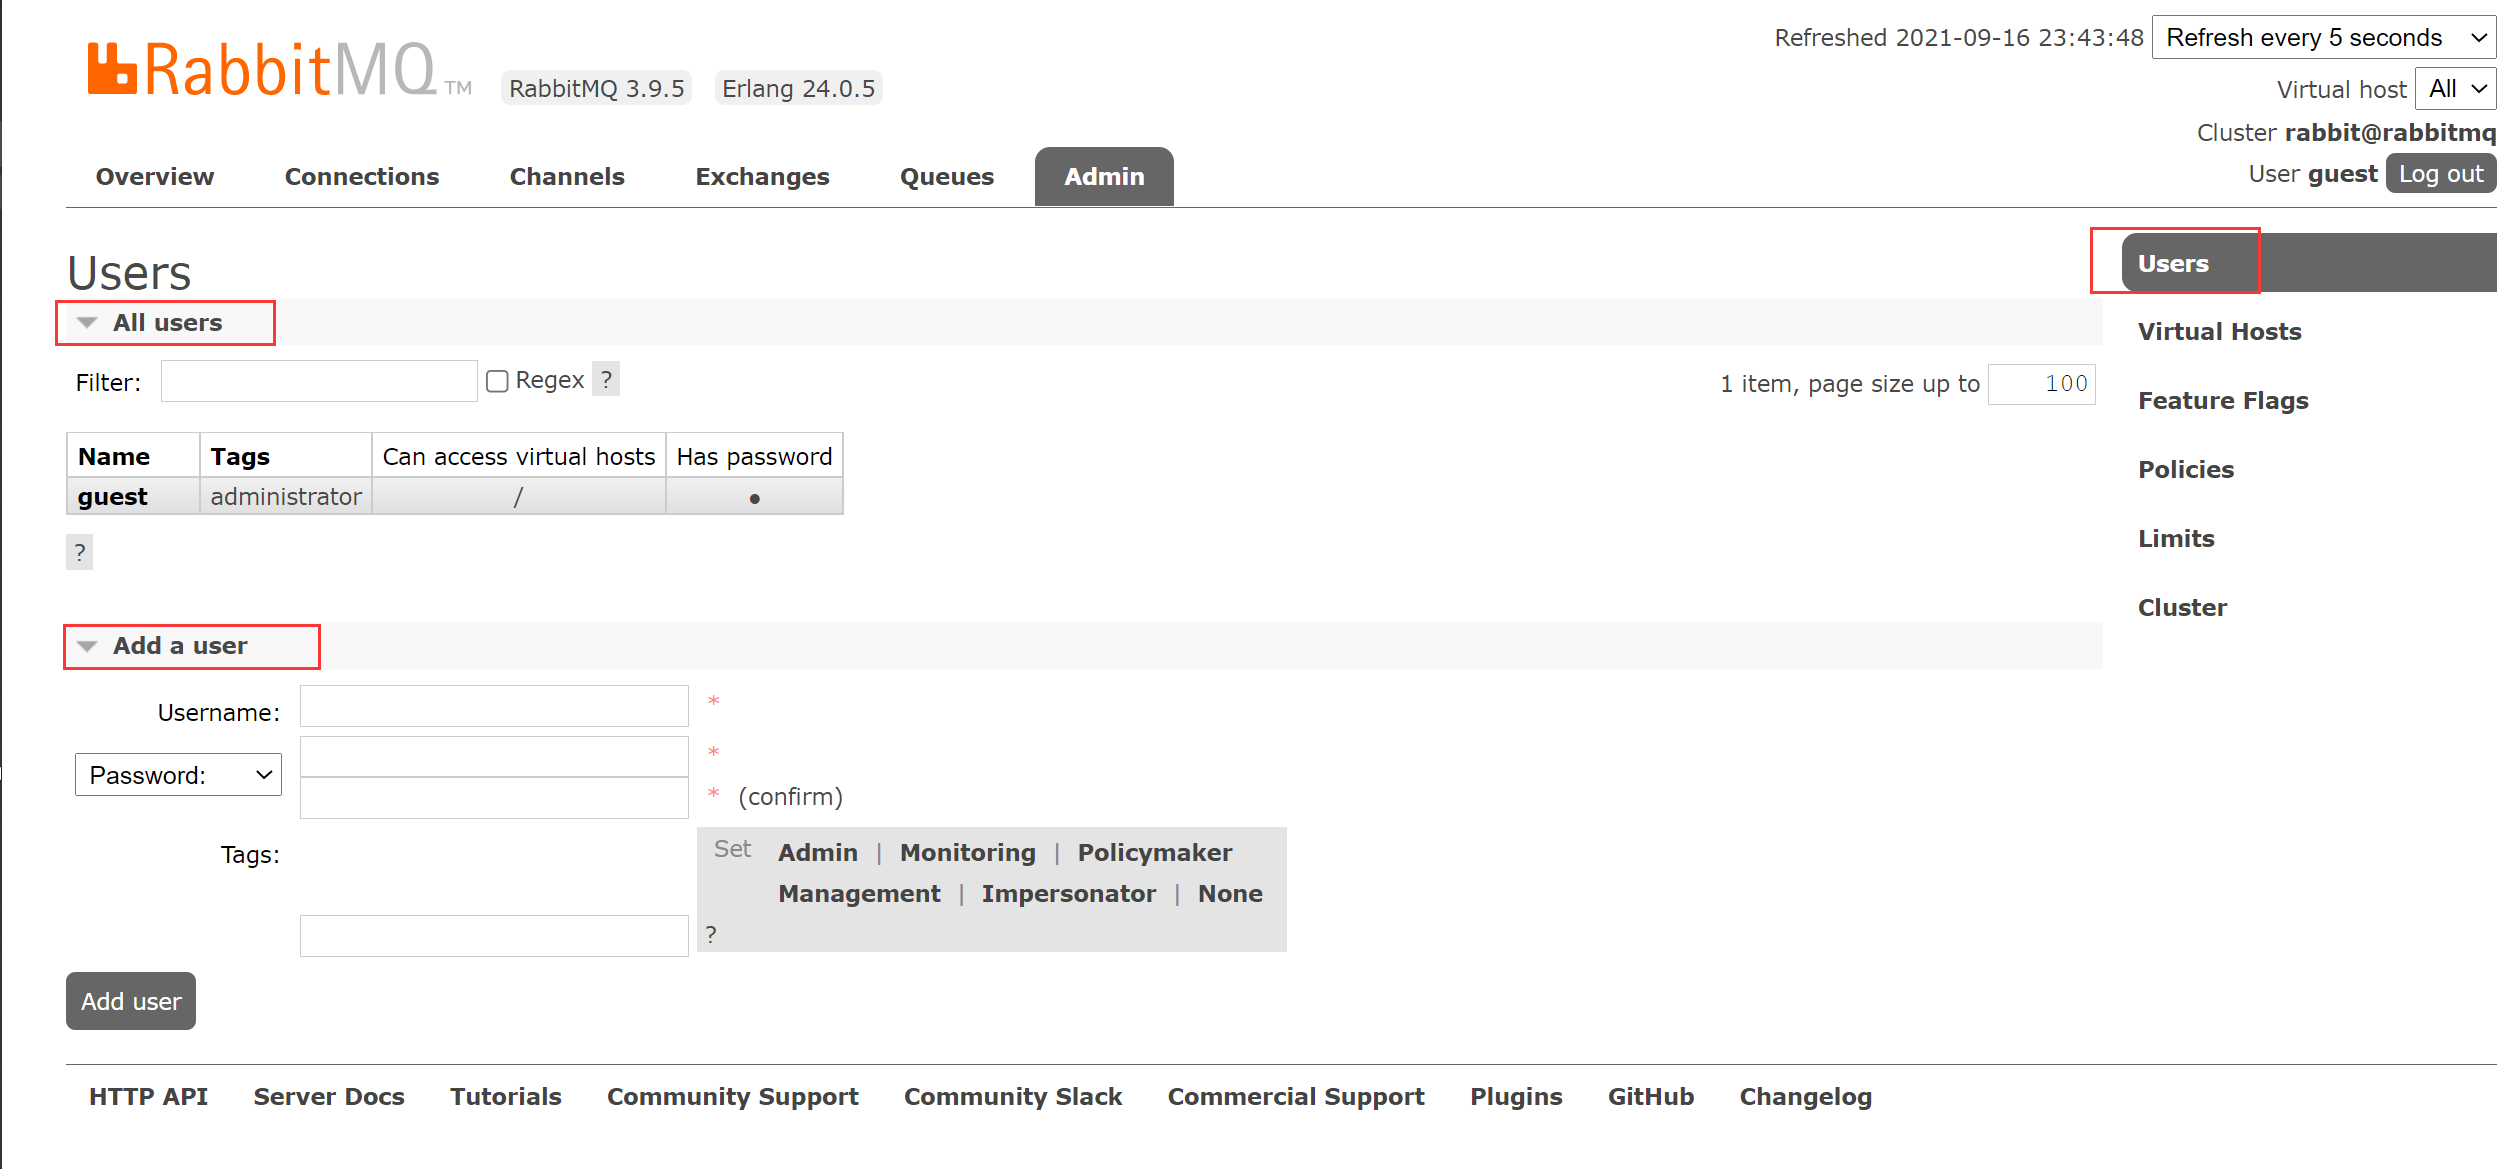Select Virtual Hosts in the sidebar

click(2219, 332)
